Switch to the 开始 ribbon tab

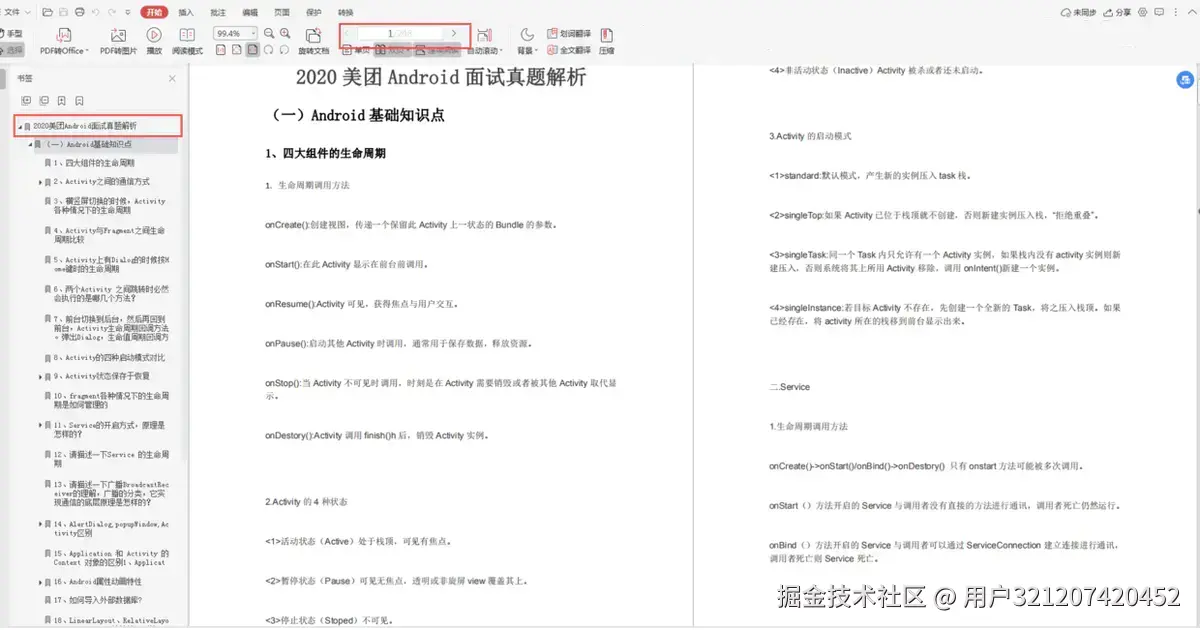click(x=153, y=12)
